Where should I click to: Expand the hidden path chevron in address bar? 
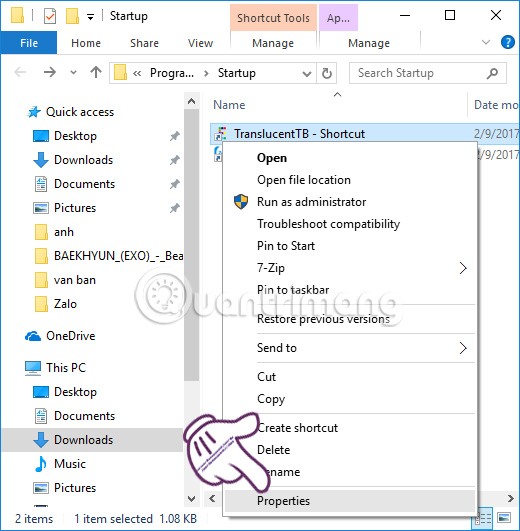(137, 73)
